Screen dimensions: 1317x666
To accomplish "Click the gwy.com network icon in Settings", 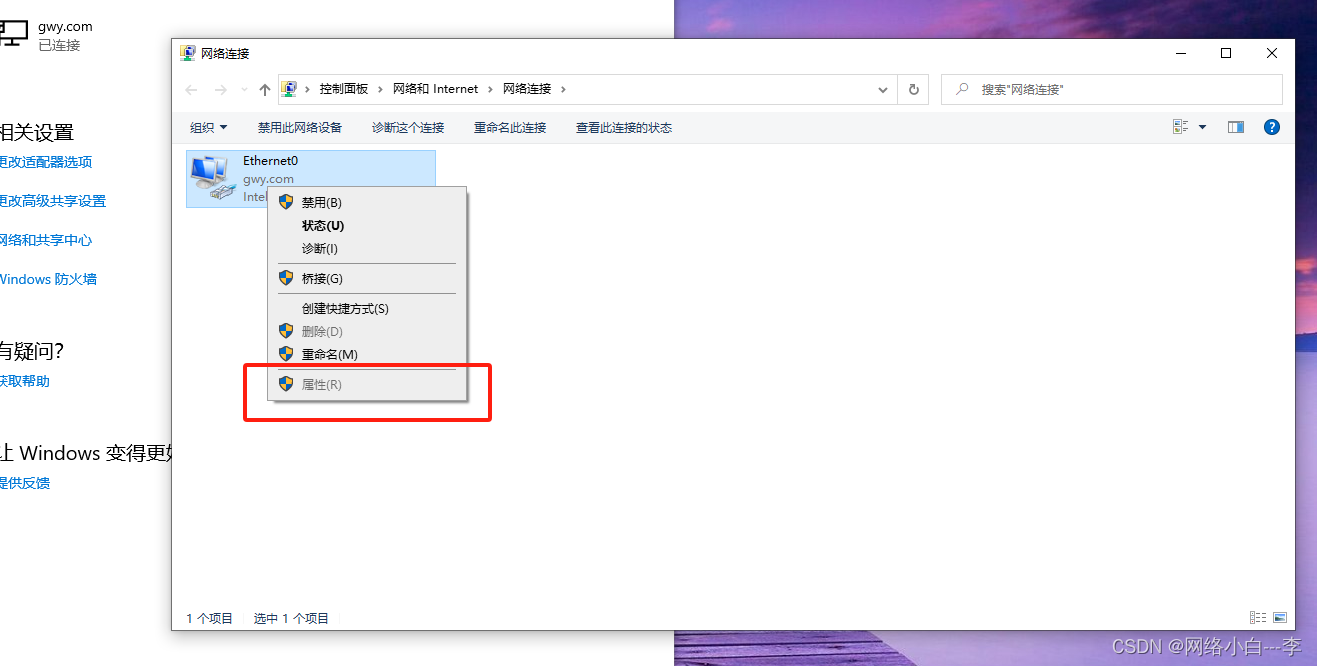I will (x=13, y=34).
